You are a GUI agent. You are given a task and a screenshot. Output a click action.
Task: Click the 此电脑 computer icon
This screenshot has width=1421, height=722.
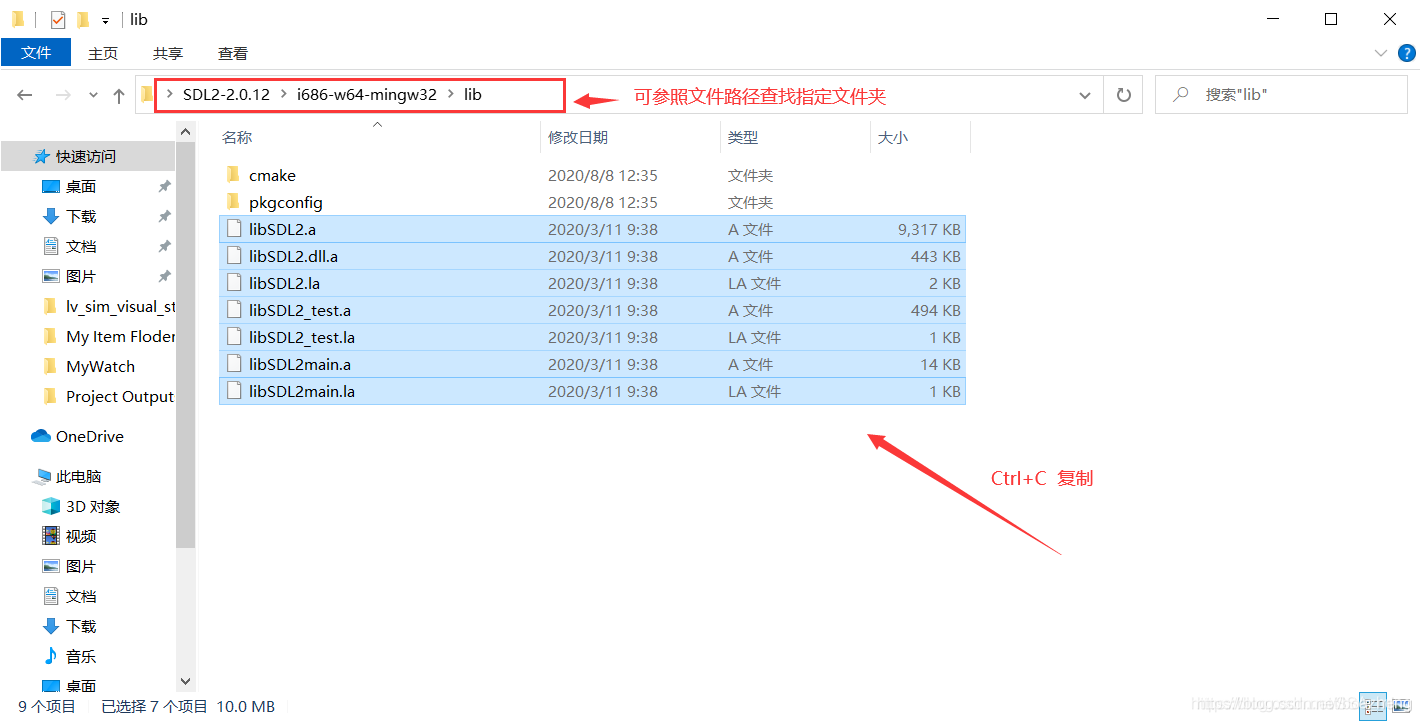pyautogui.click(x=42, y=476)
